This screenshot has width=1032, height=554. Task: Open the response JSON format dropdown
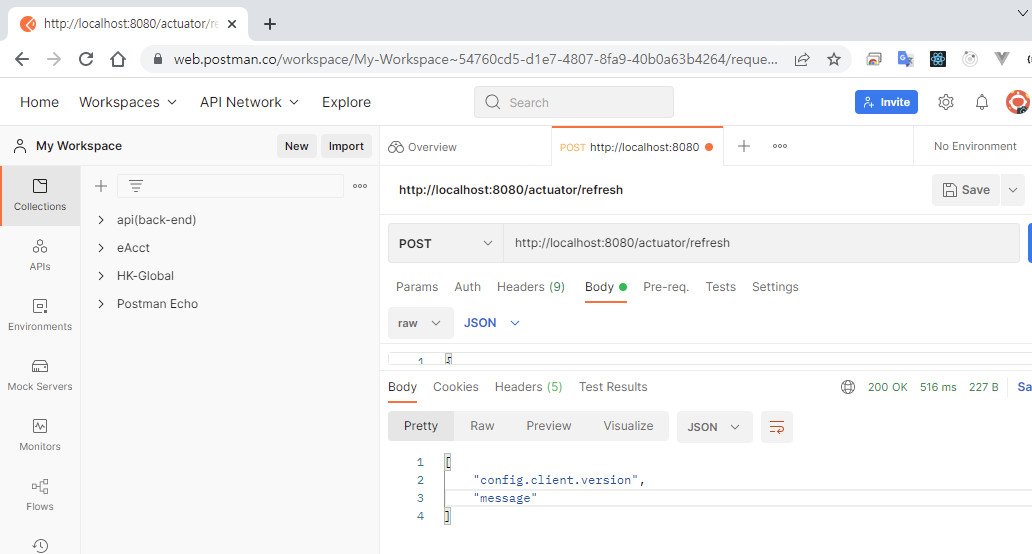tap(714, 427)
